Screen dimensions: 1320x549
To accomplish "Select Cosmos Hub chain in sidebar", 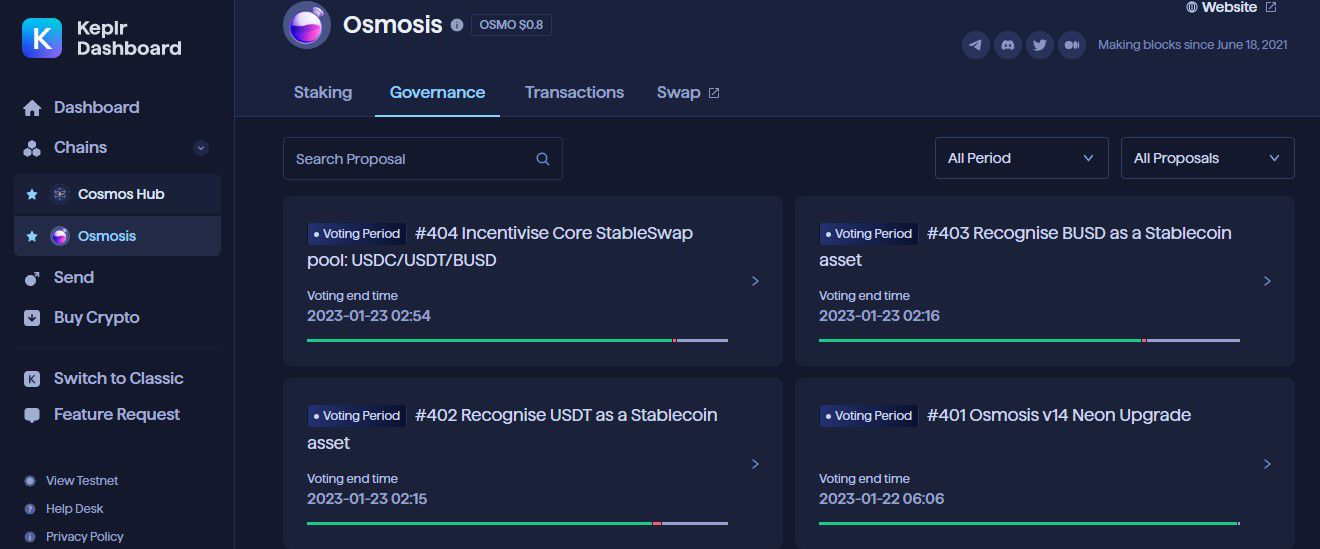I will point(118,194).
